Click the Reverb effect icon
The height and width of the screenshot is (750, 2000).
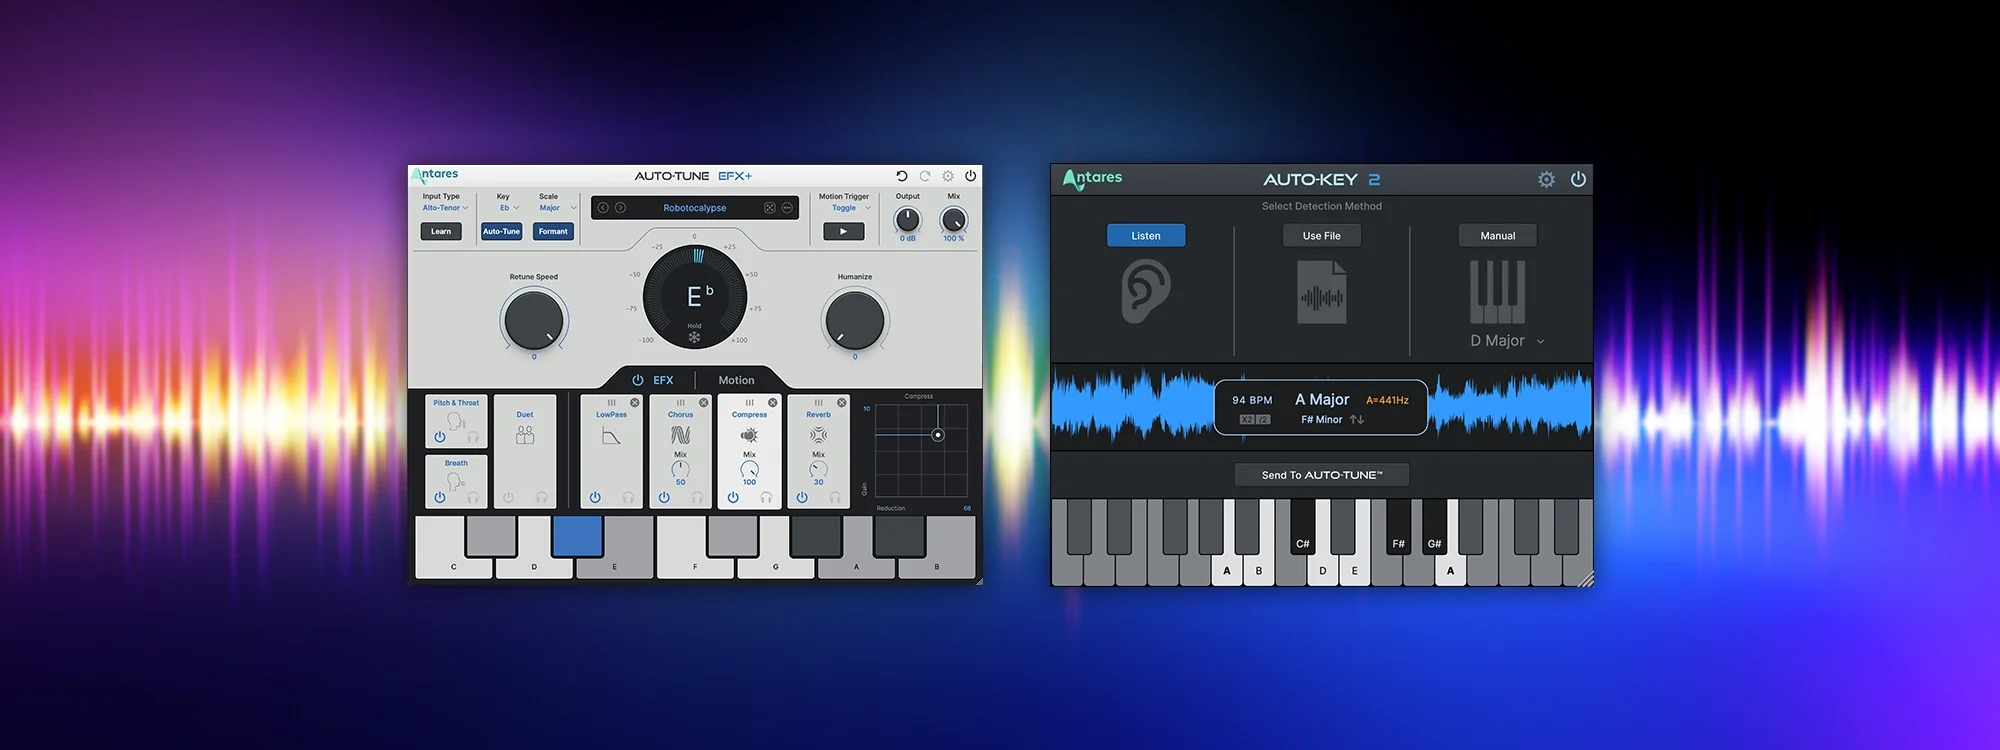click(818, 435)
